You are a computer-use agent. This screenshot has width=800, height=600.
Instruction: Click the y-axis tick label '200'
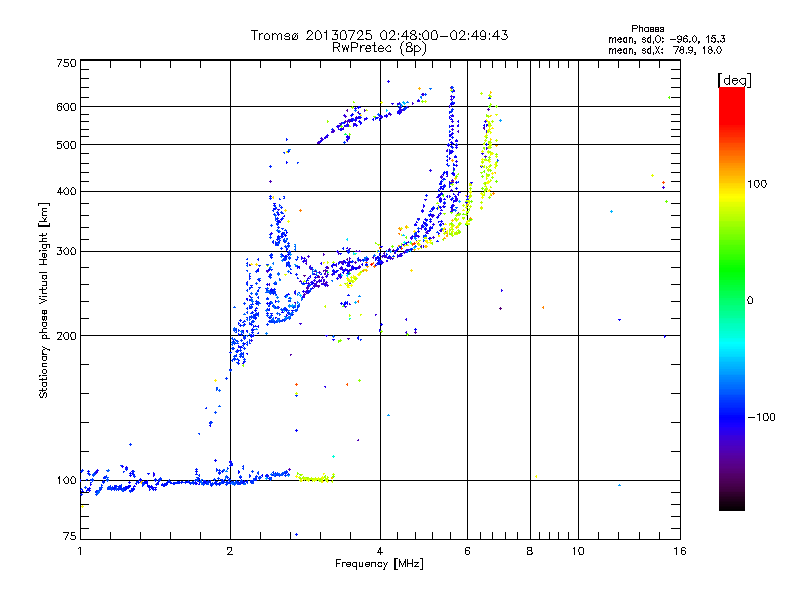tap(66, 336)
